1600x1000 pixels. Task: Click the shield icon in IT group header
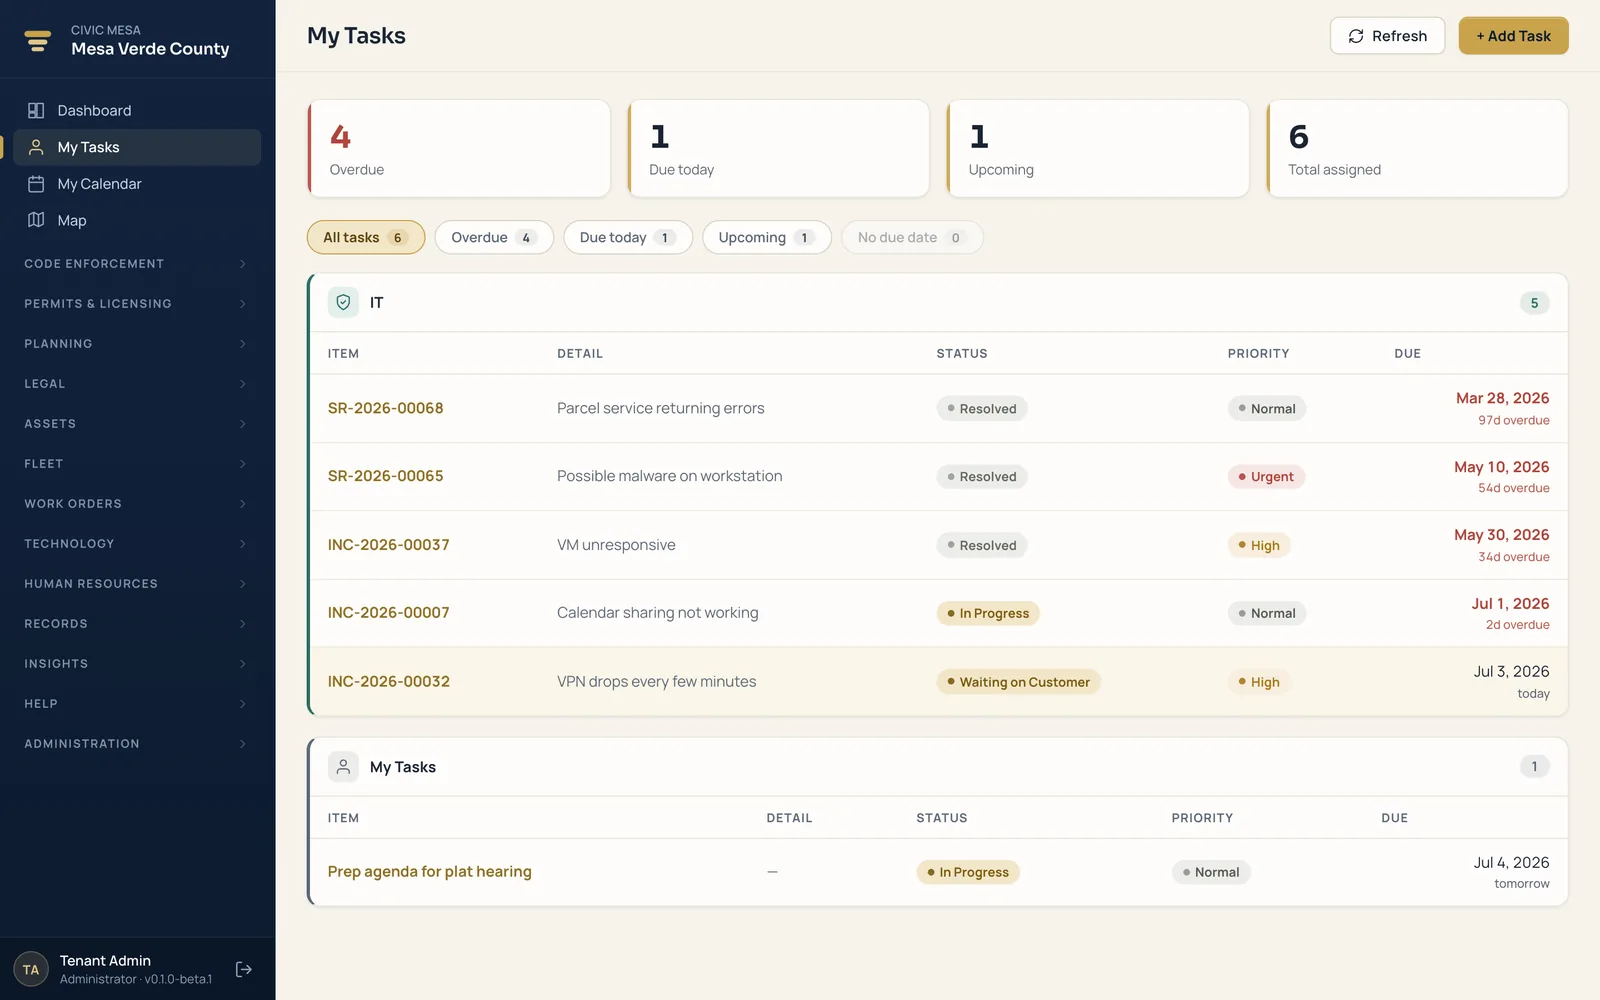click(x=343, y=302)
